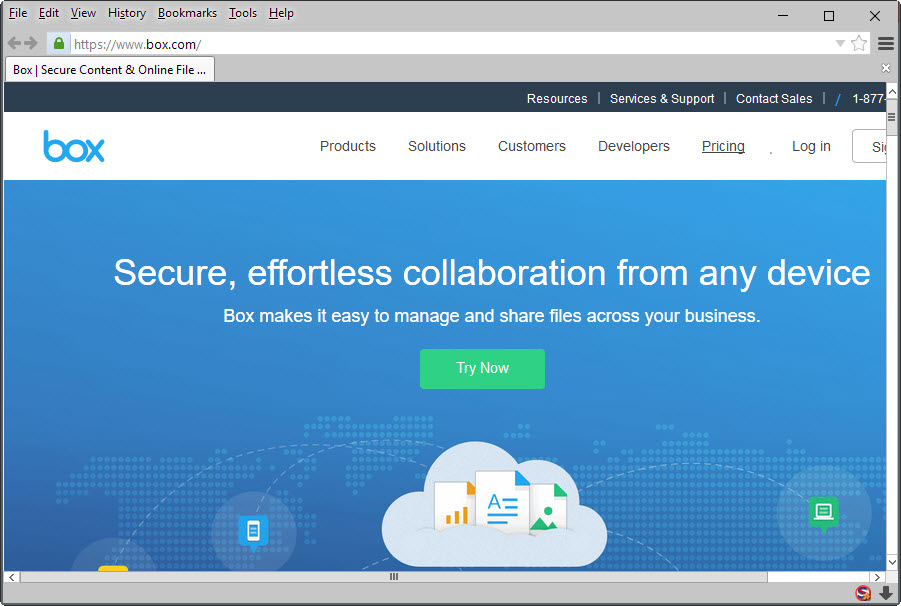Open the Products nav item
This screenshot has height=606, width=901.
[x=348, y=146]
